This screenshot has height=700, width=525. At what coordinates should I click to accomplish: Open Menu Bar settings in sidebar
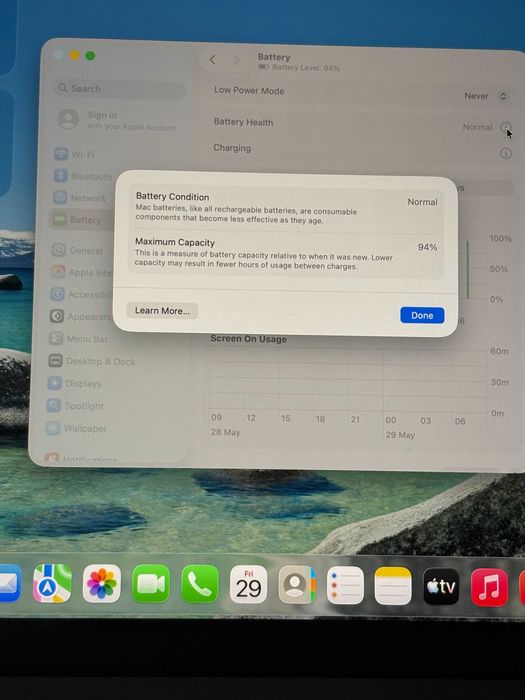79,339
